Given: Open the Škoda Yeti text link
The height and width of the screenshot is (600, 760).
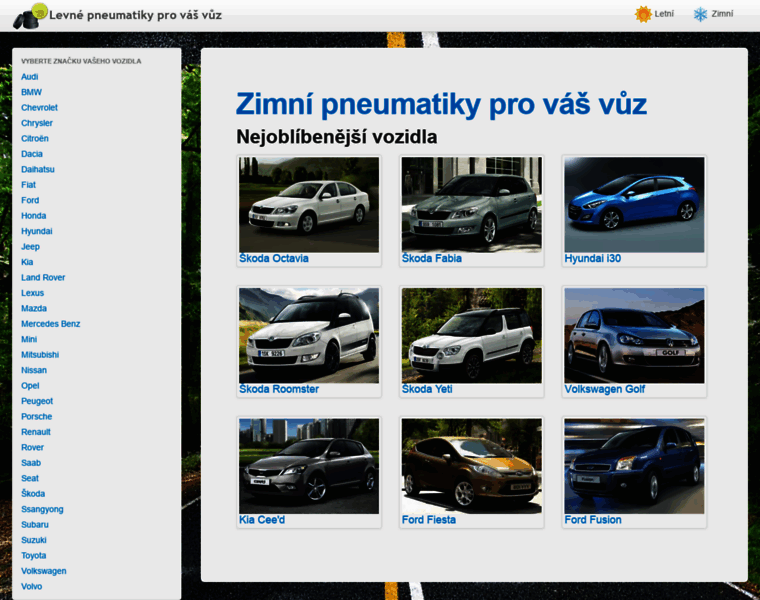Looking at the screenshot, I should [427, 389].
